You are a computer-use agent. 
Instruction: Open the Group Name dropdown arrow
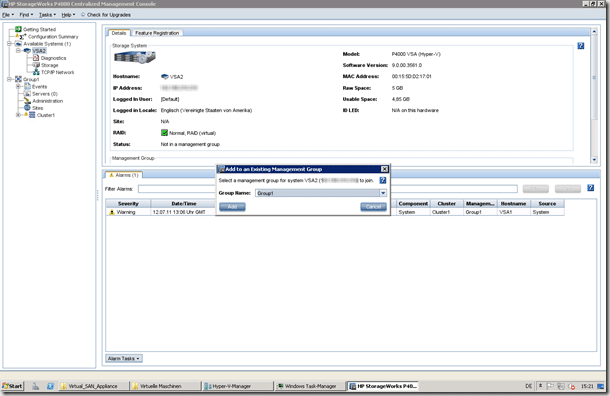[383, 193]
